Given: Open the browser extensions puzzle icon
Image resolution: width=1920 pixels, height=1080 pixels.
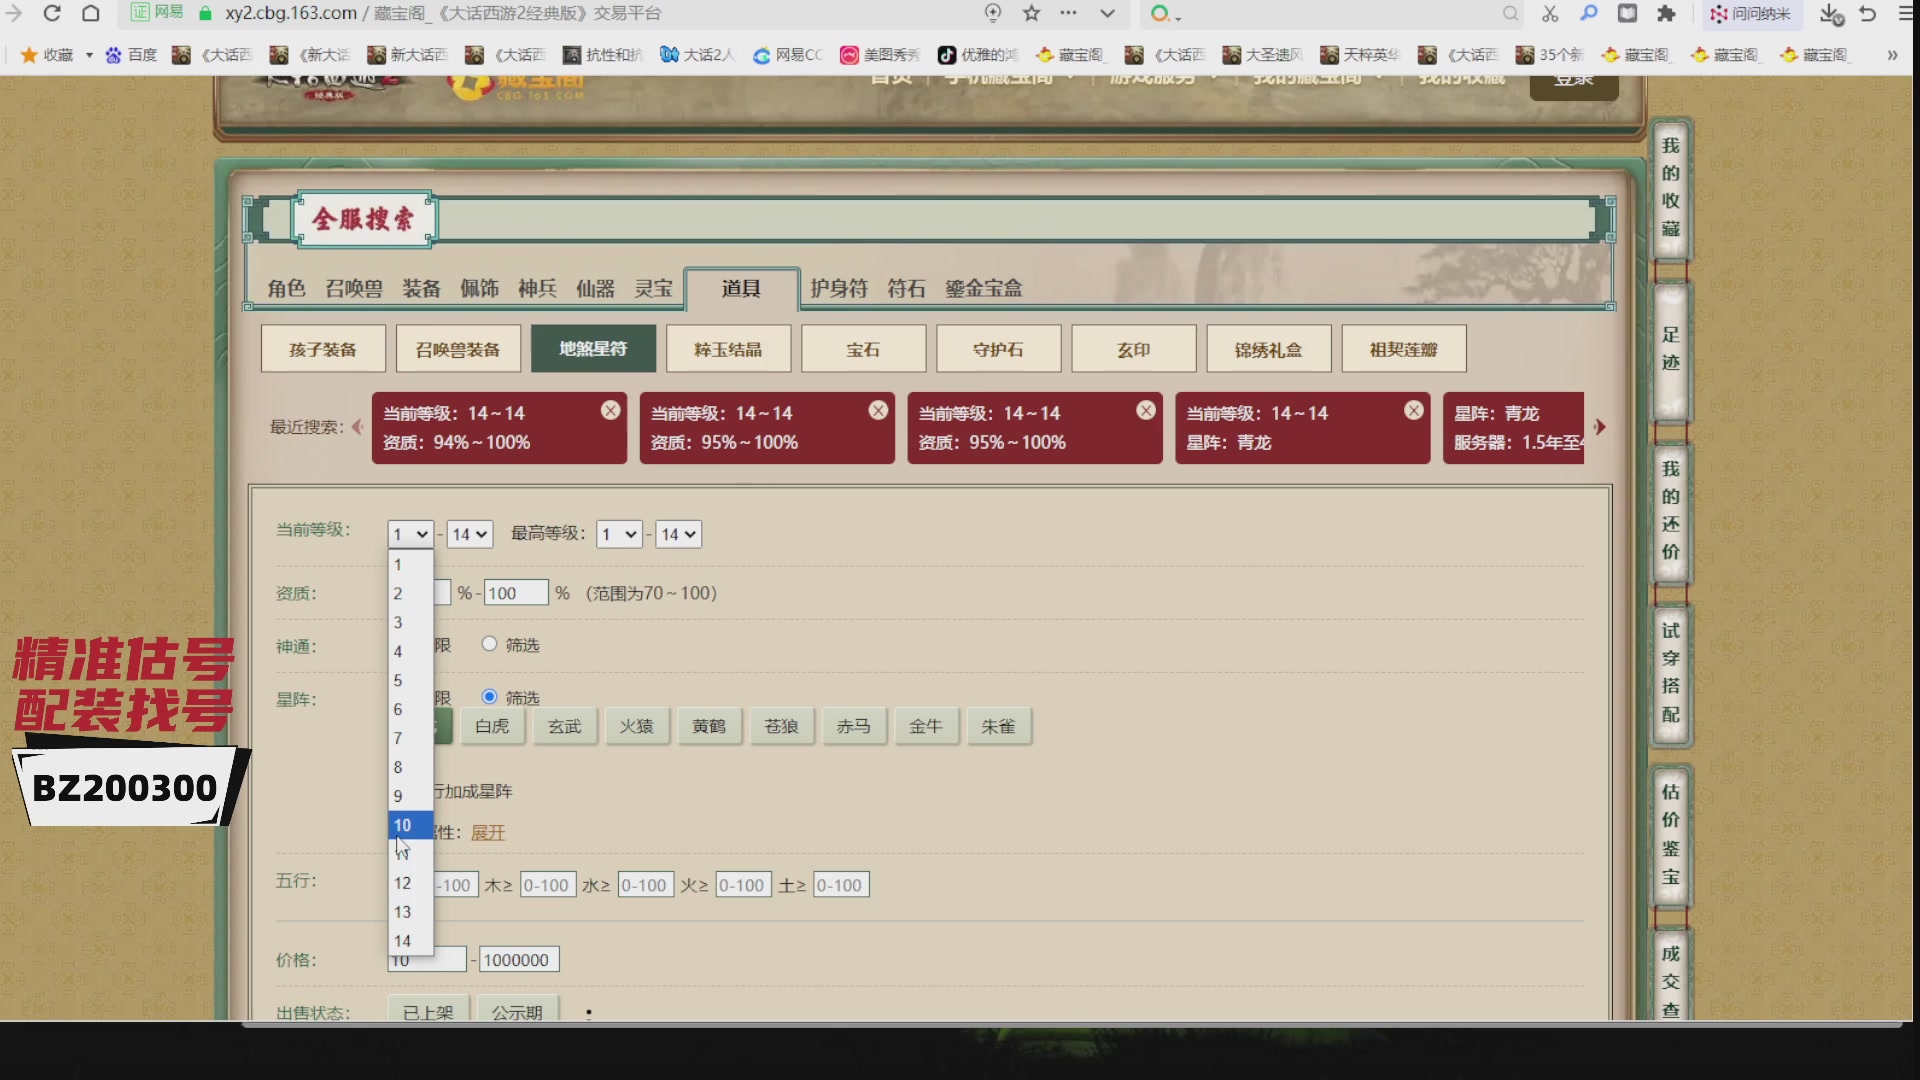Looking at the screenshot, I should point(1666,13).
